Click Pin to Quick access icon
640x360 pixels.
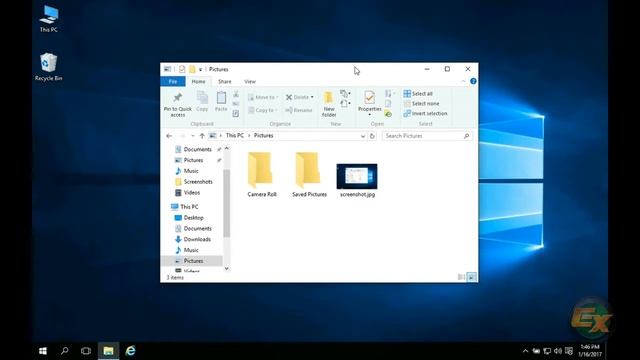178,98
